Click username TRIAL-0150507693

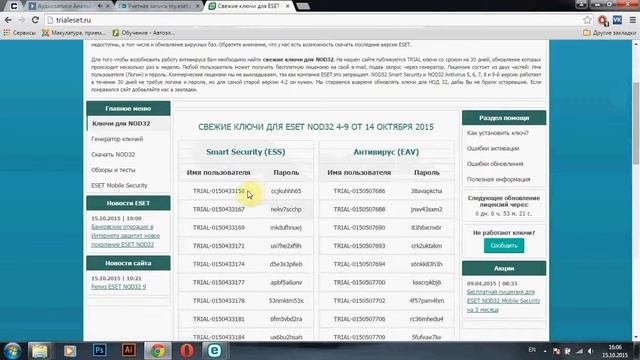pyautogui.click(x=359, y=246)
